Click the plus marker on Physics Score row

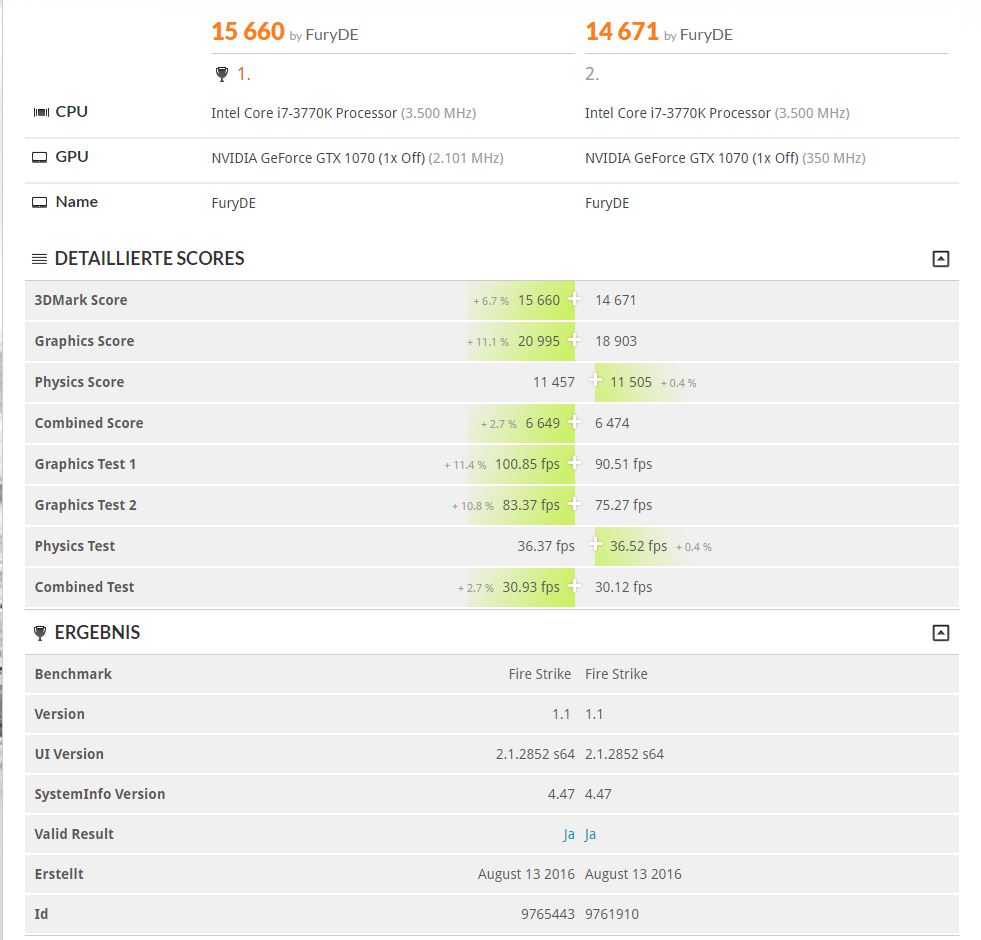[x=596, y=381]
